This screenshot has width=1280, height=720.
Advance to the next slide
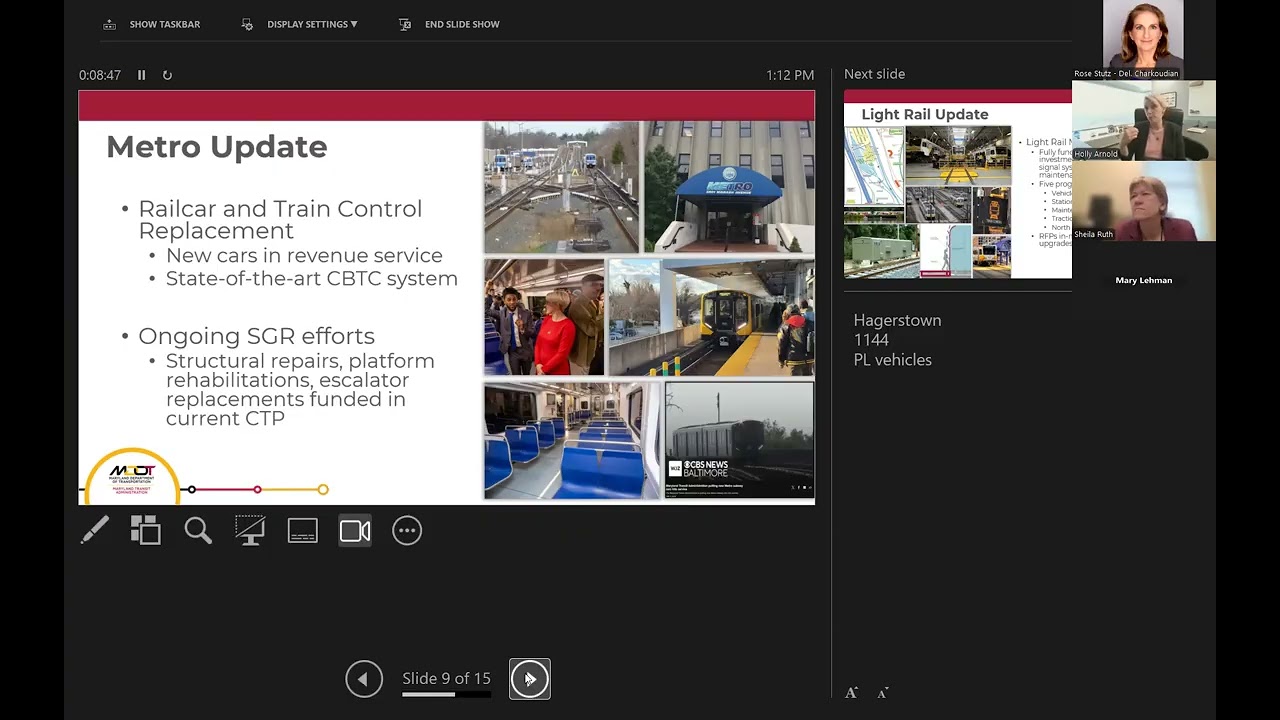530,679
